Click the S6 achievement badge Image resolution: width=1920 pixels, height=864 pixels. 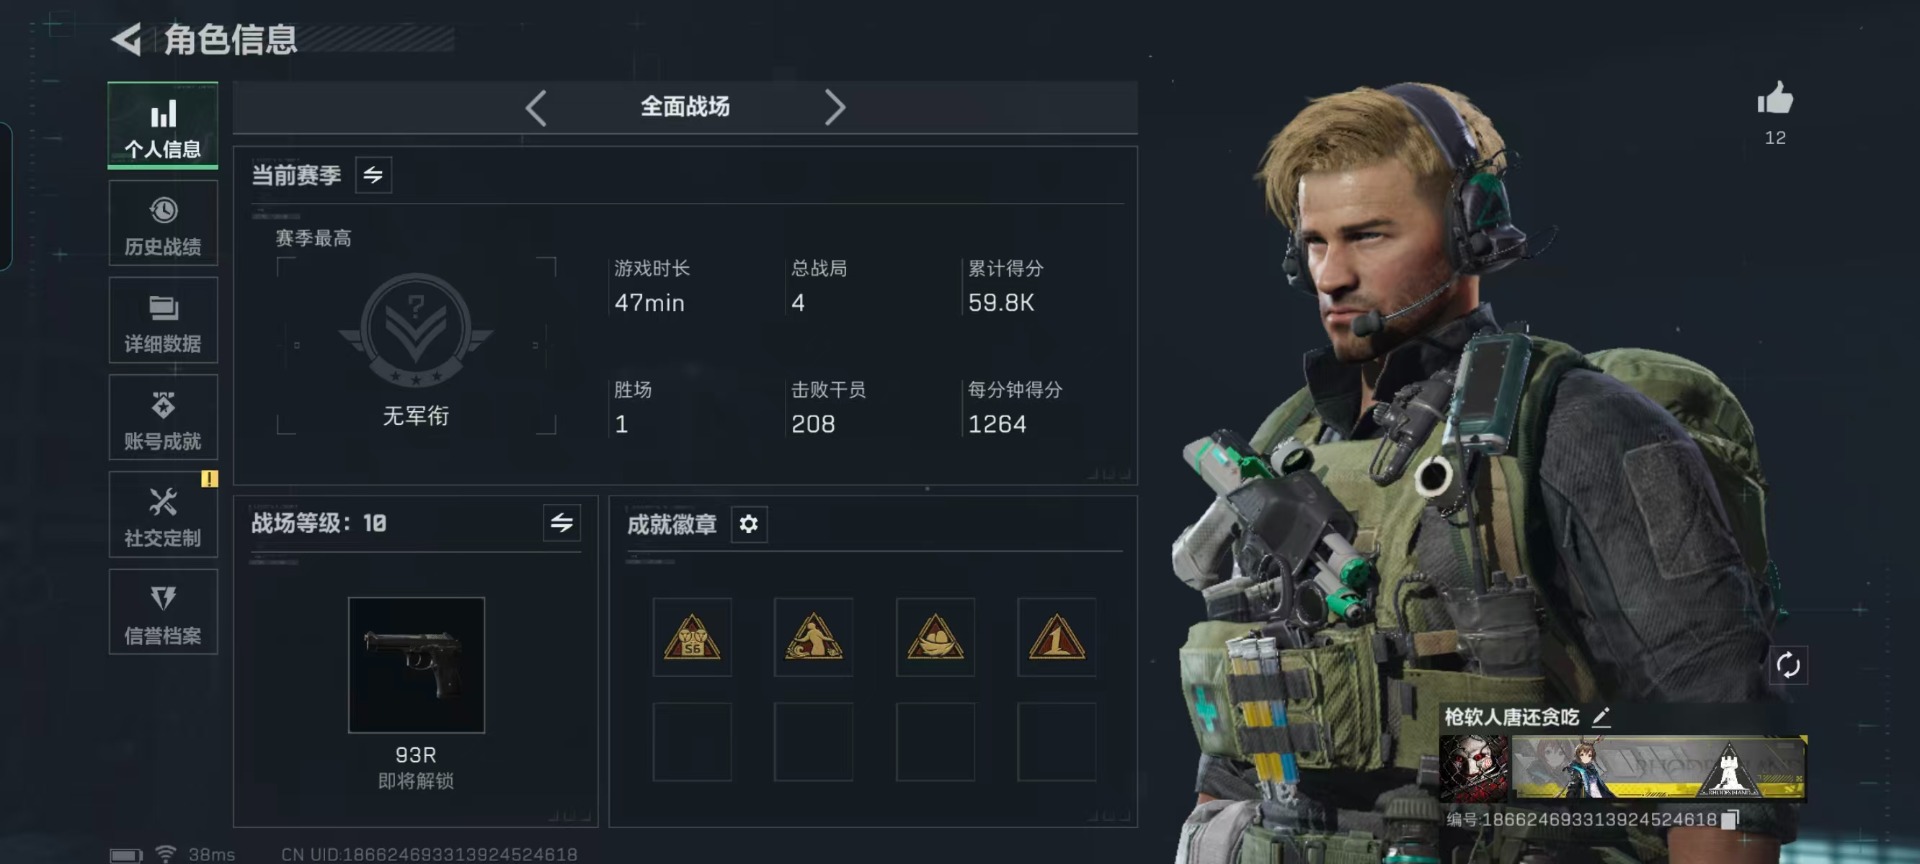pyautogui.click(x=692, y=637)
